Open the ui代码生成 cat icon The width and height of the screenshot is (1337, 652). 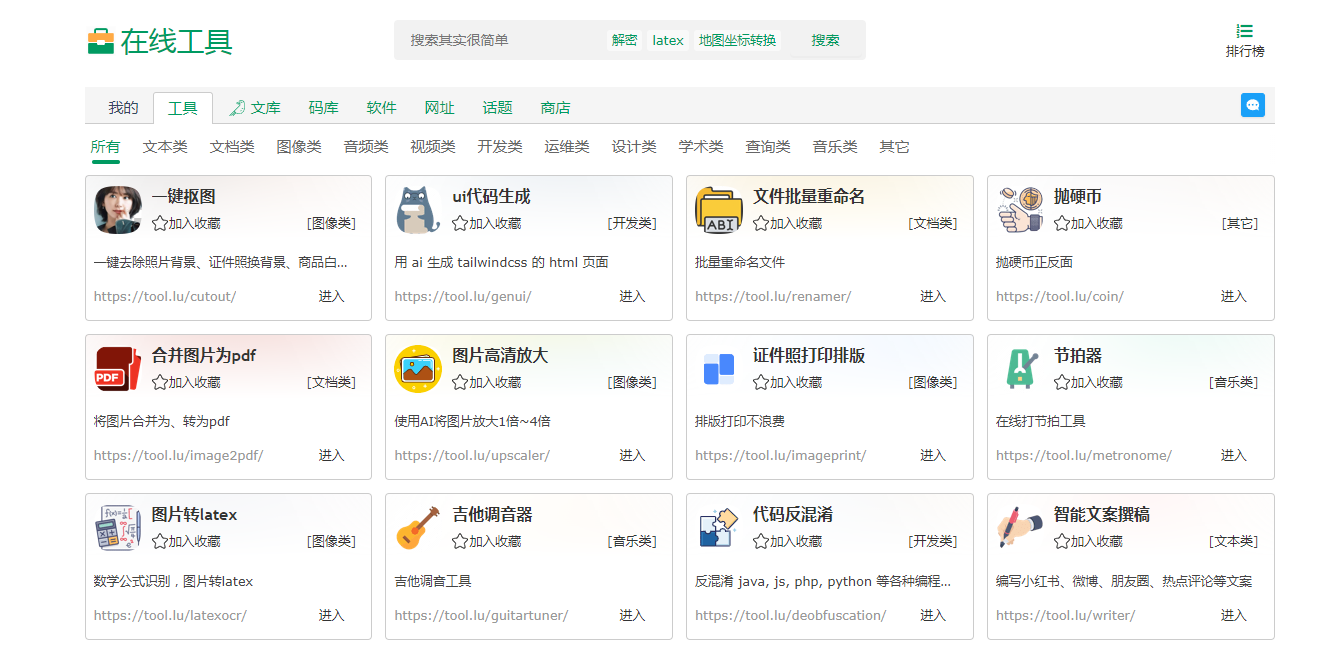[418, 210]
